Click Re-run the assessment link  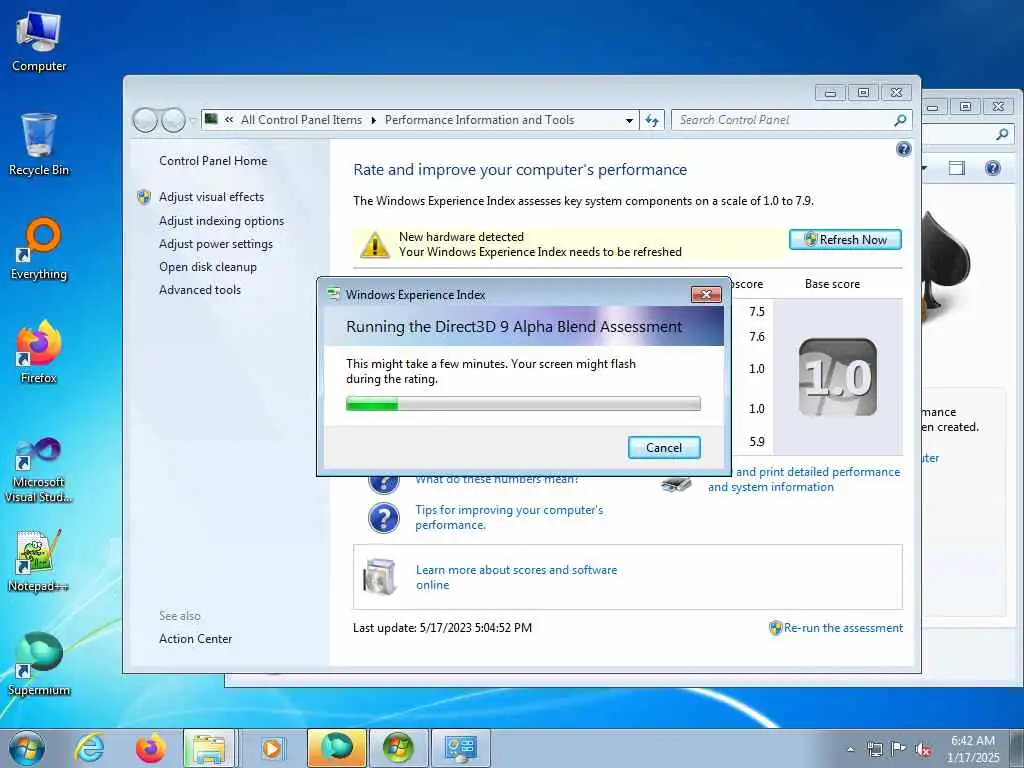click(x=844, y=628)
